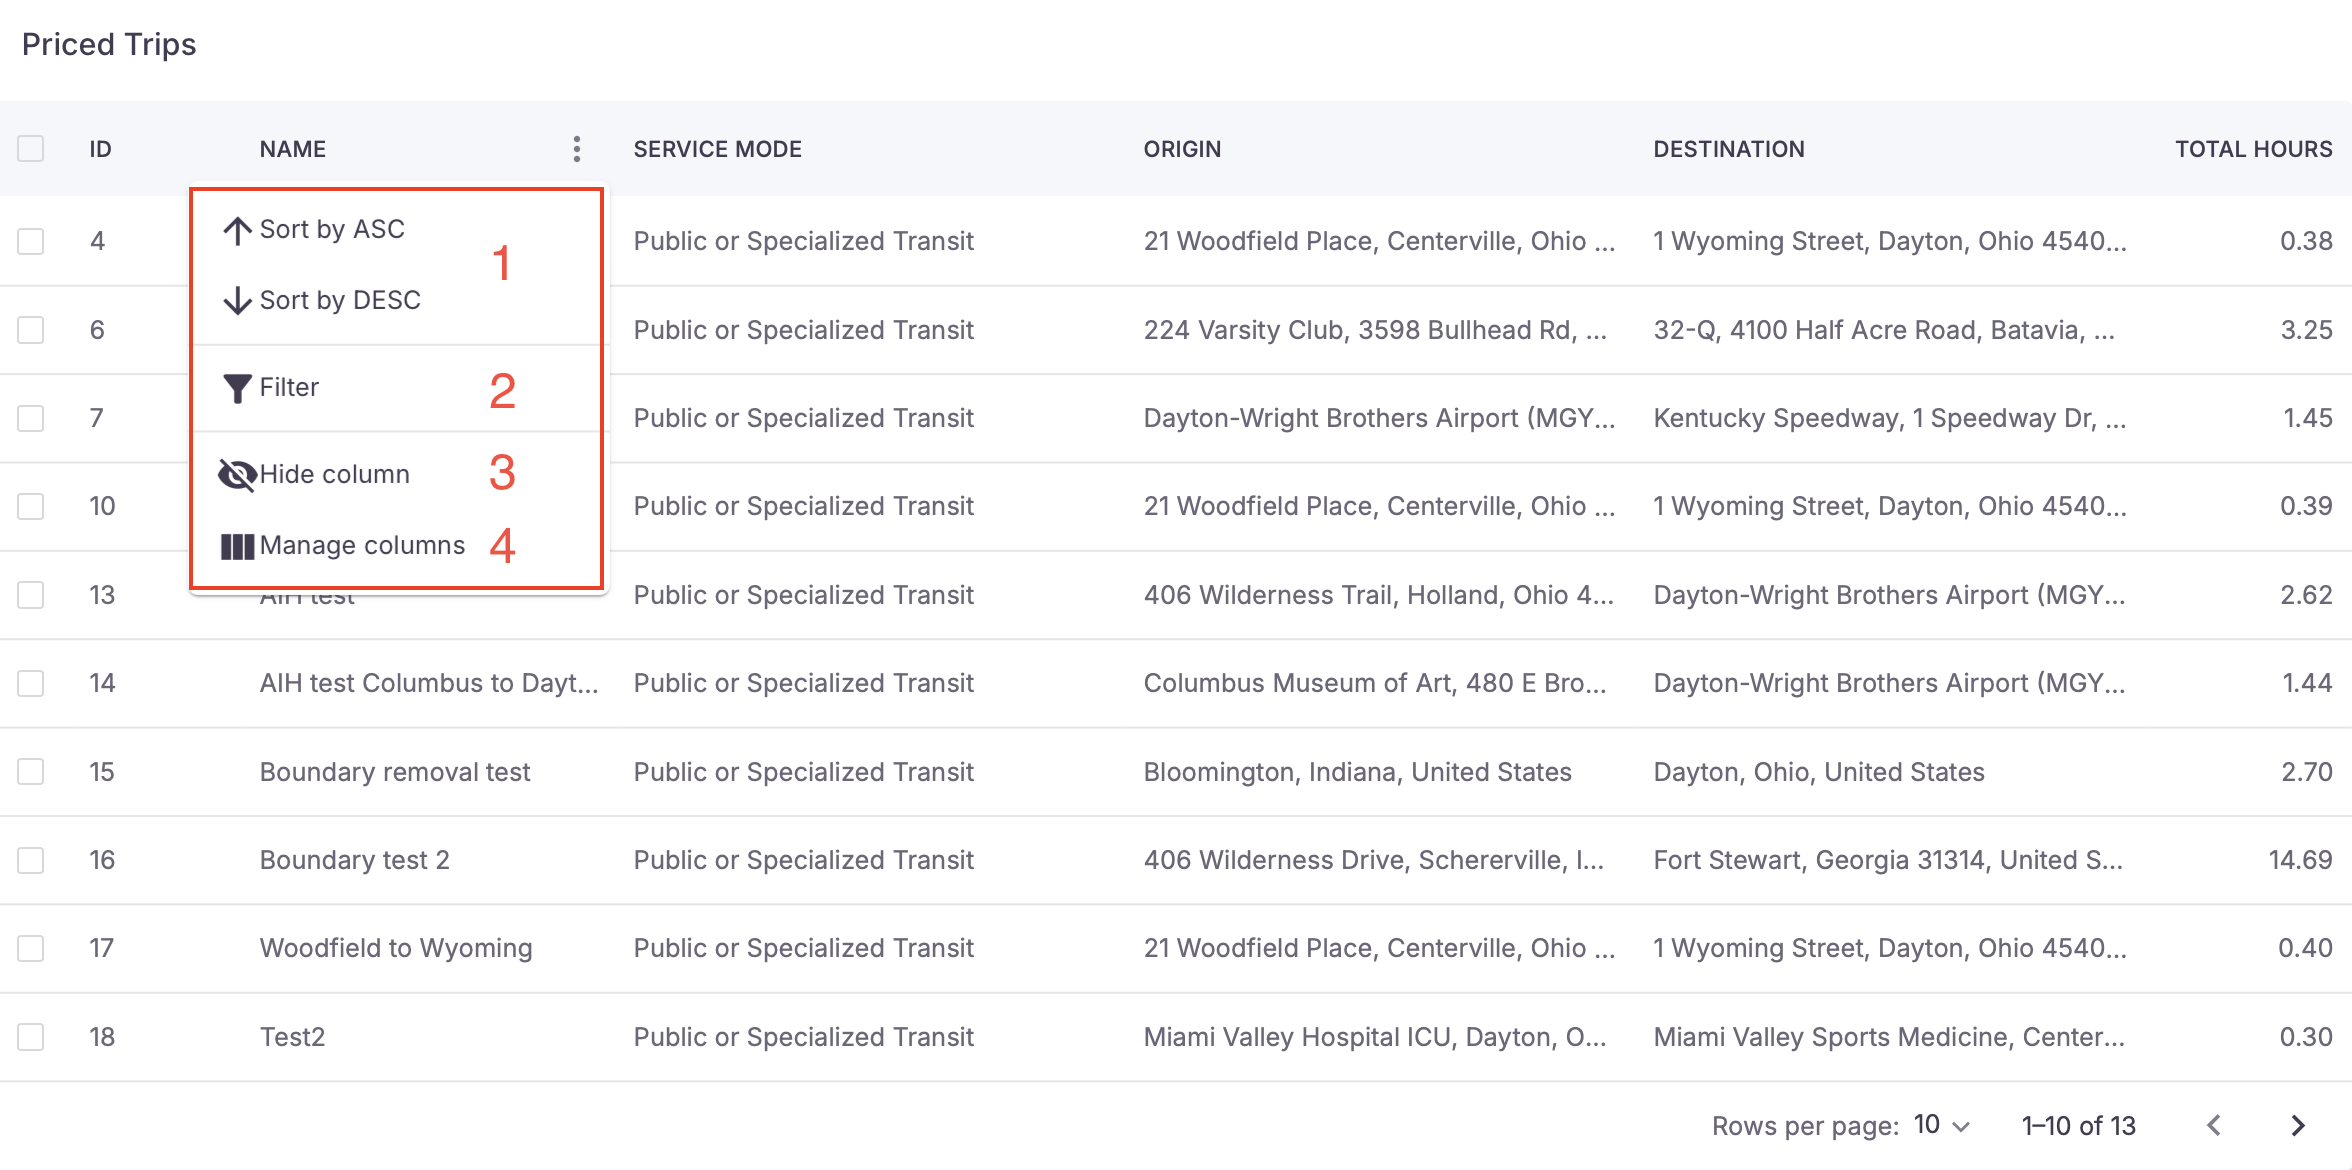Screen dimensions: 2352x1170
Task: Go to next page of trips
Action: click(2298, 1126)
